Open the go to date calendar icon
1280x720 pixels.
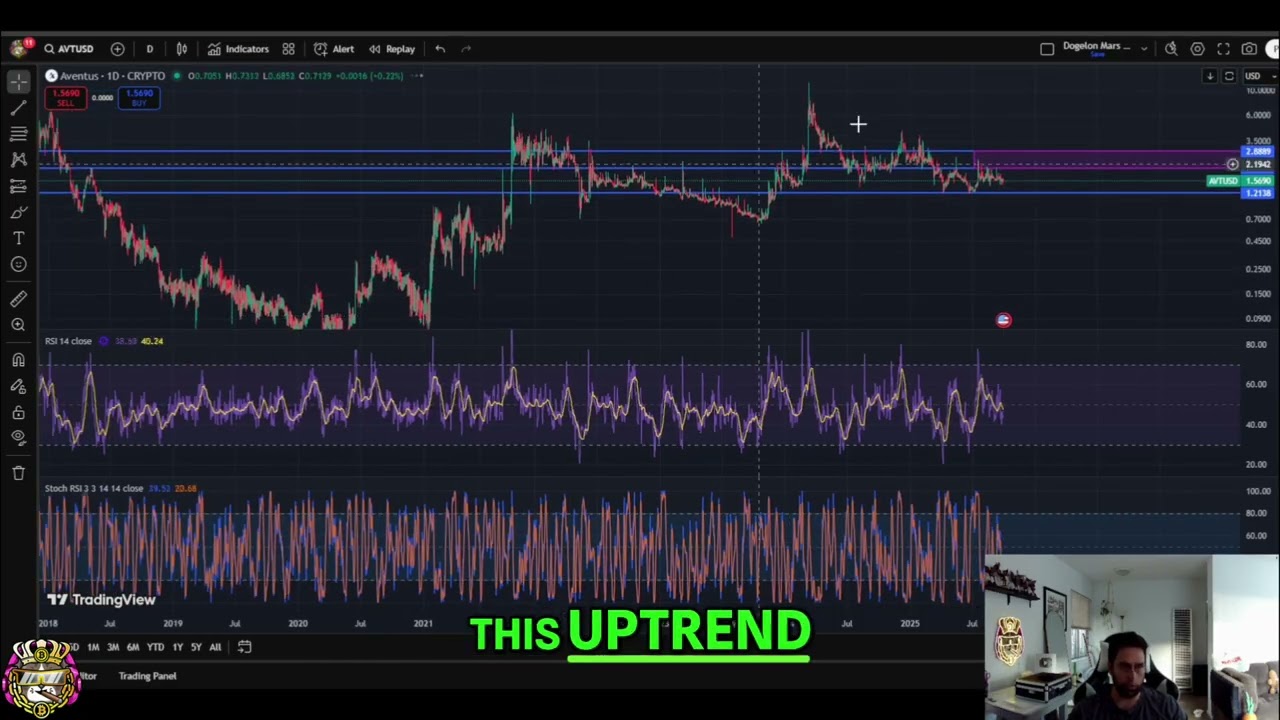coord(244,647)
